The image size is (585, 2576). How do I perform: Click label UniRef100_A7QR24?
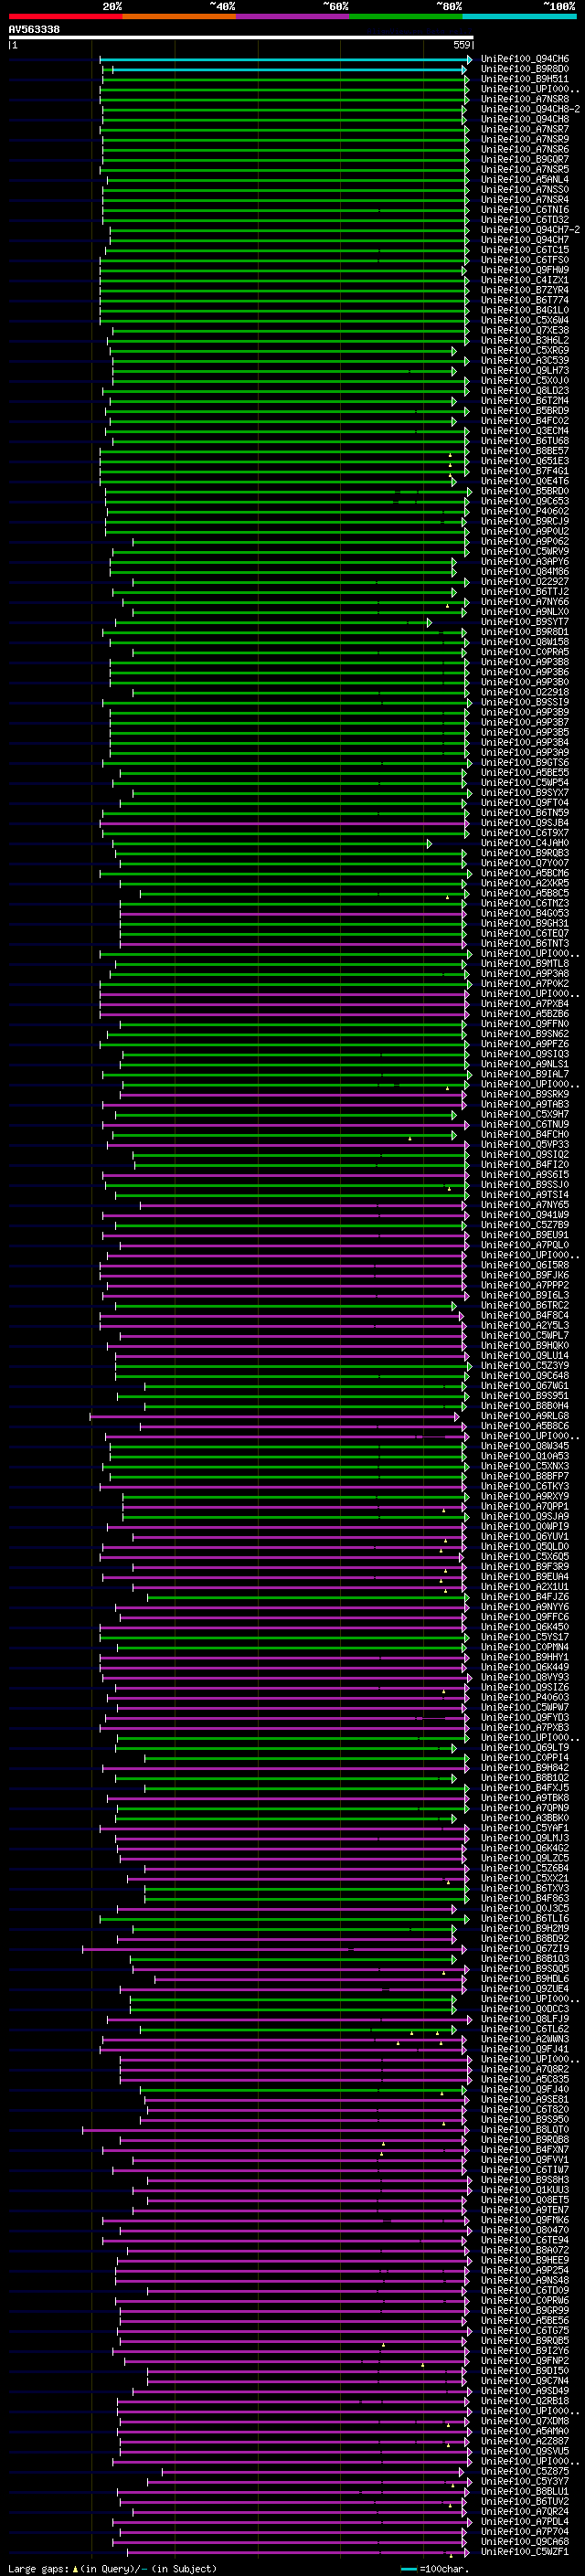(525, 2511)
